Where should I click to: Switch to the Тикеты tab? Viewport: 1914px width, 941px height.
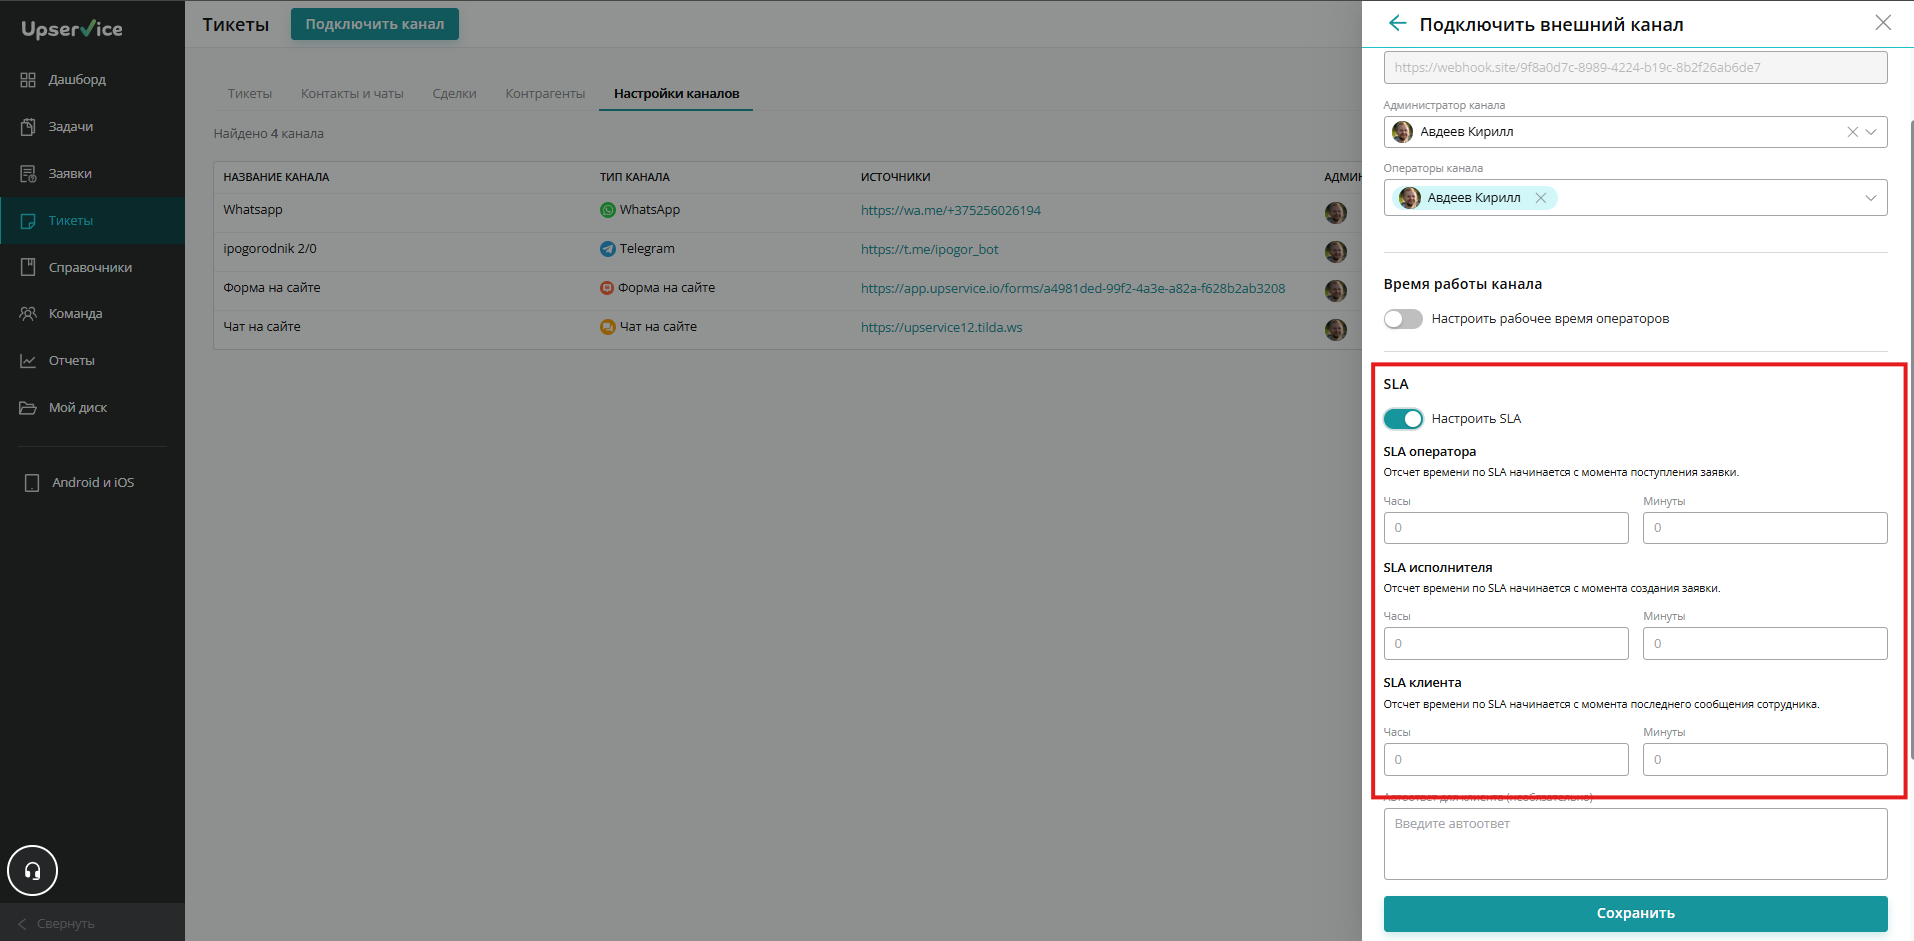coord(250,94)
